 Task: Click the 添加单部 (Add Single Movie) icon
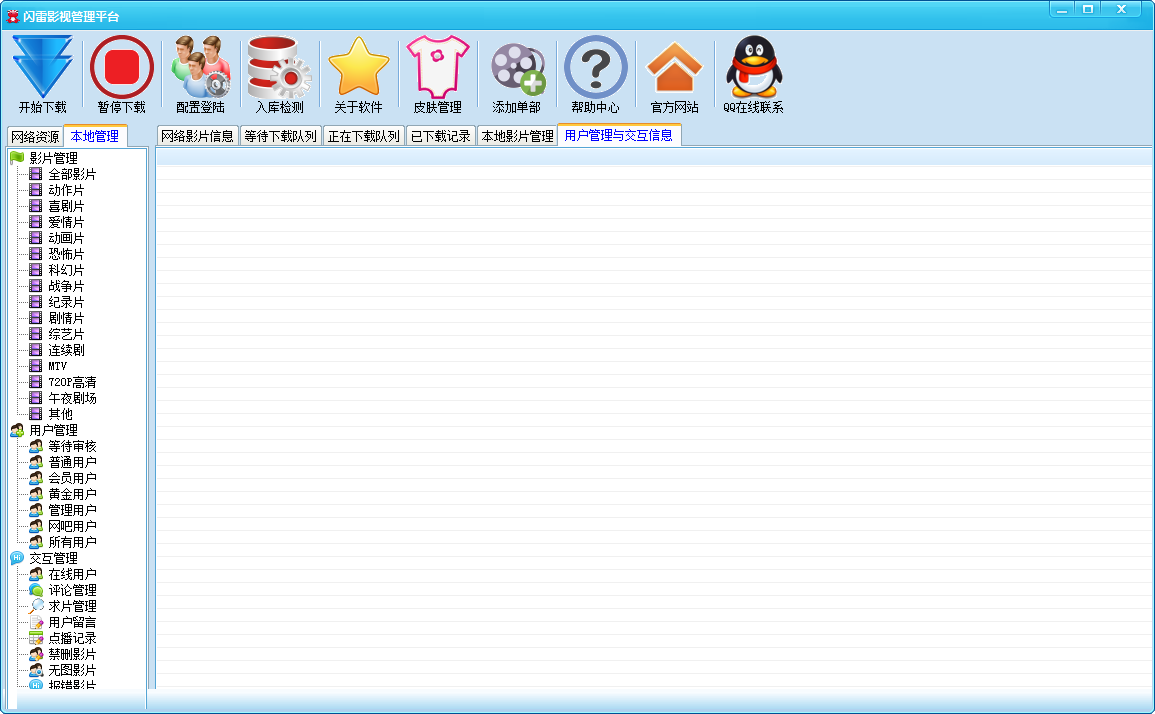(516, 70)
